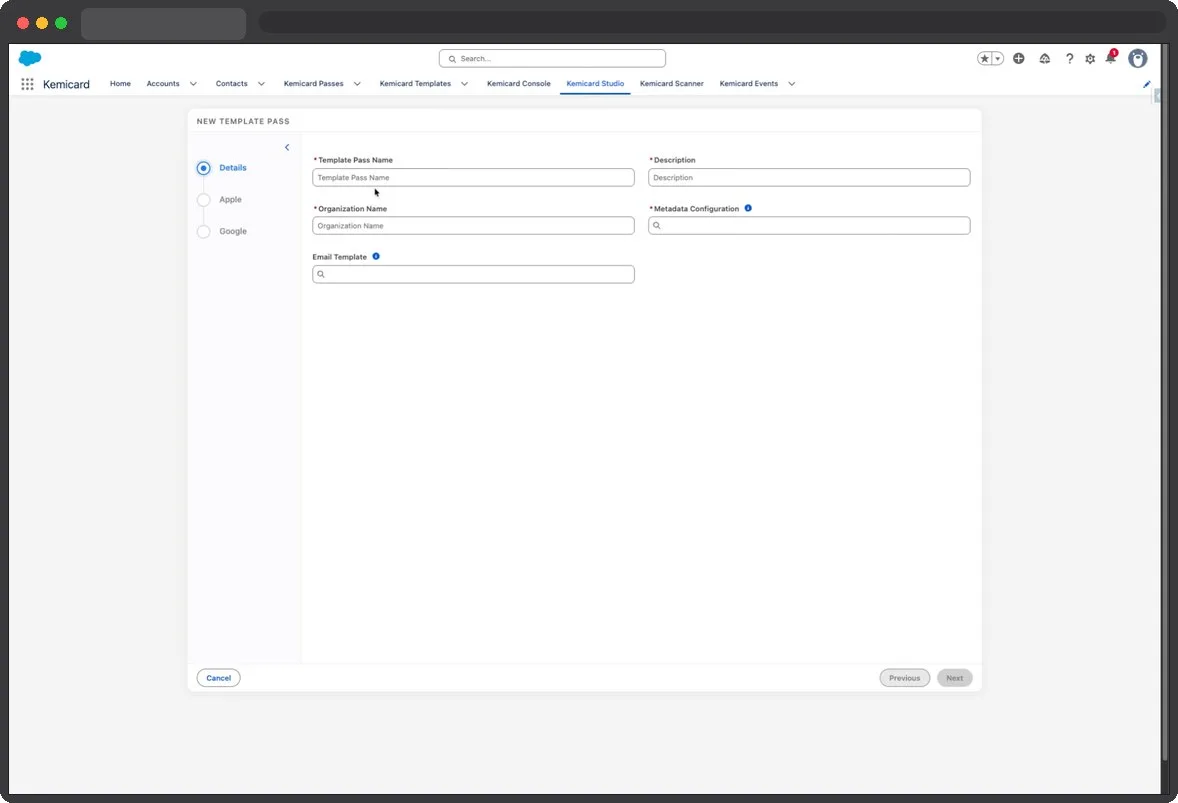The width and height of the screenshot is (1178, 803).
Task: Select the Google step radio
Action: pos(204,231)
